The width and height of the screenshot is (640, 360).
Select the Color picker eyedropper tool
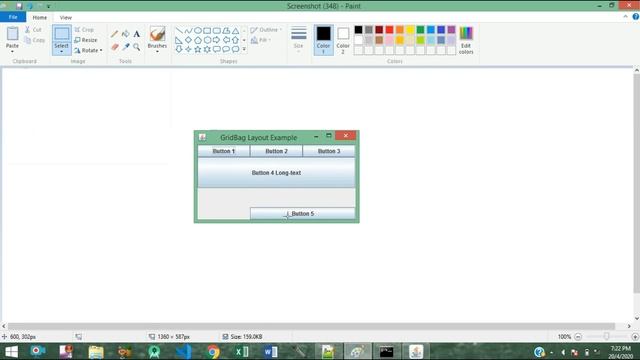[126, 47]
